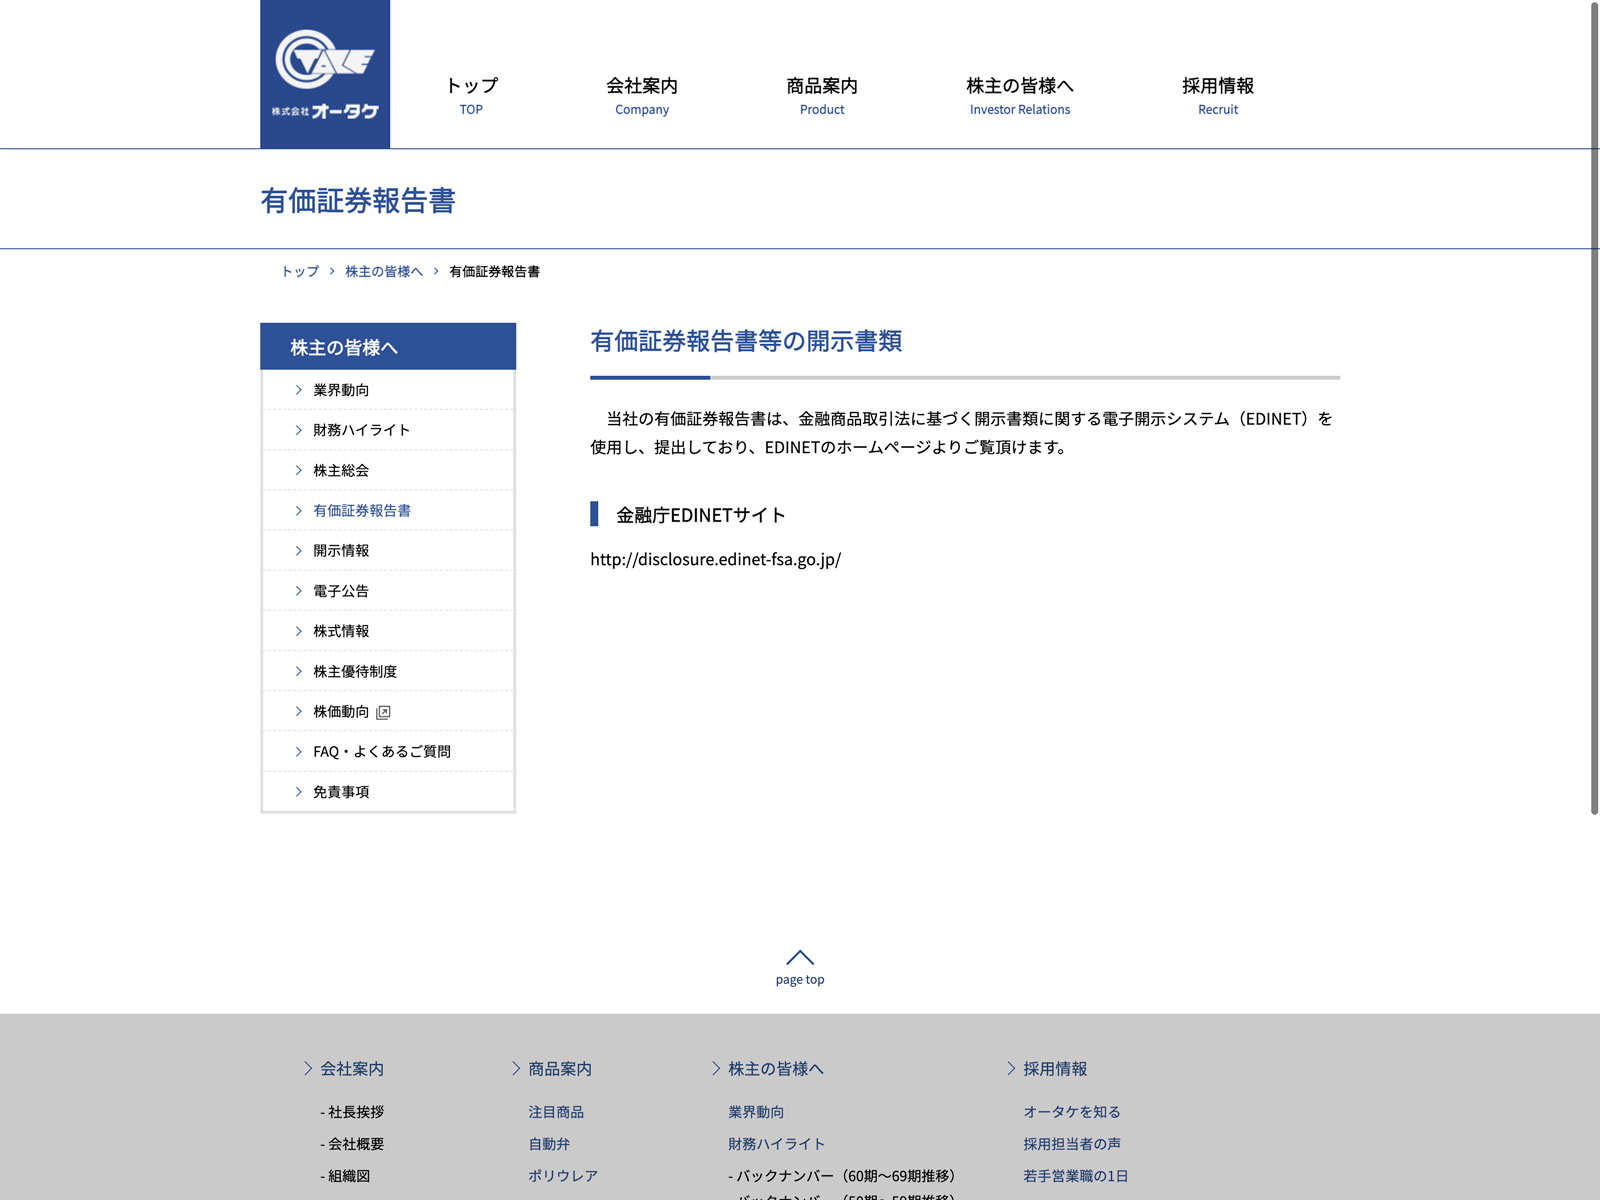Click the page top arrow icon
The height and width of the screenshot is (1200, 1600).
(x=800, y=957)
